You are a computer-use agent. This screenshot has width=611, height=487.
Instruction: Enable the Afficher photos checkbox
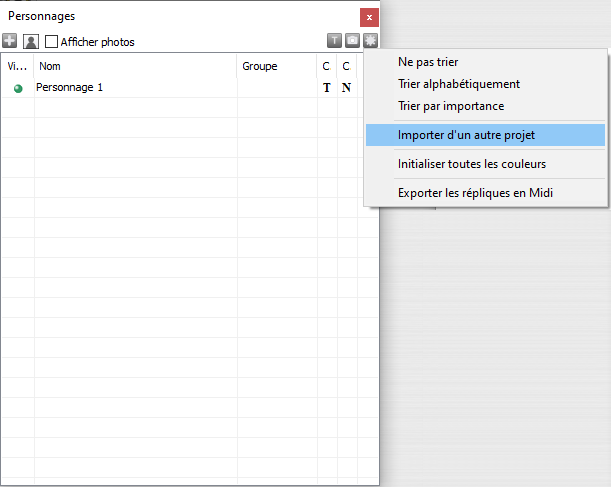(x=51, y=42)
